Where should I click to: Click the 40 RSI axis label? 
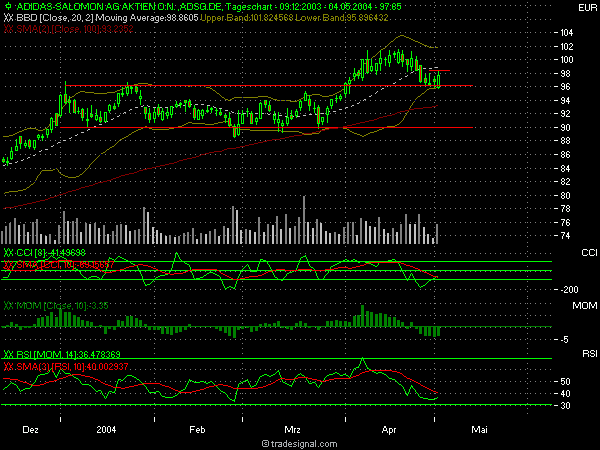pyautogui.click(x=565, y=394)
